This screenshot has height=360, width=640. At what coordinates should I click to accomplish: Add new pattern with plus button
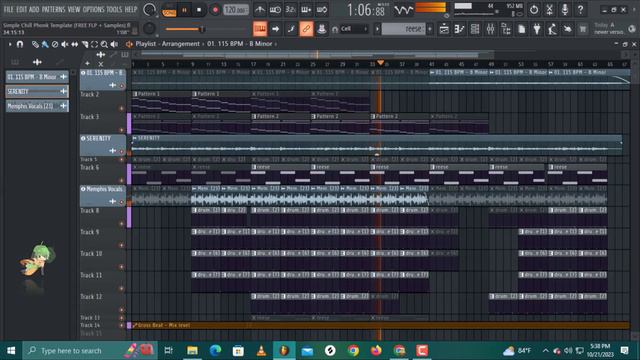429,29
